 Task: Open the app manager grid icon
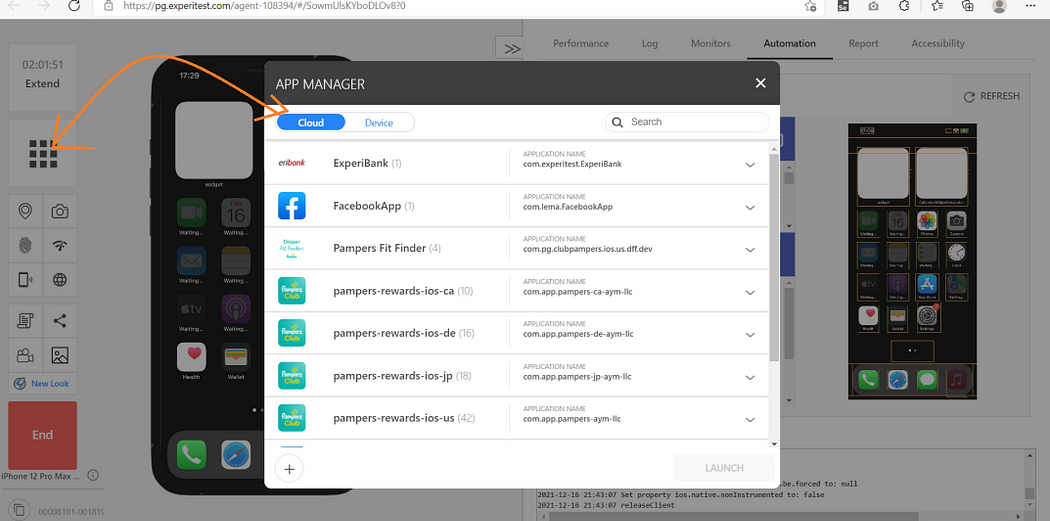click(x=43, y=154)
